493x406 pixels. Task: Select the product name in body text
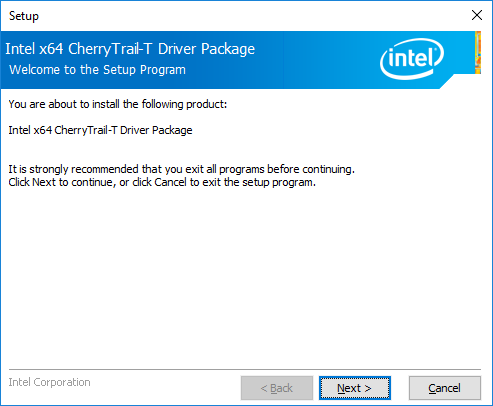(x=100, y=130)
